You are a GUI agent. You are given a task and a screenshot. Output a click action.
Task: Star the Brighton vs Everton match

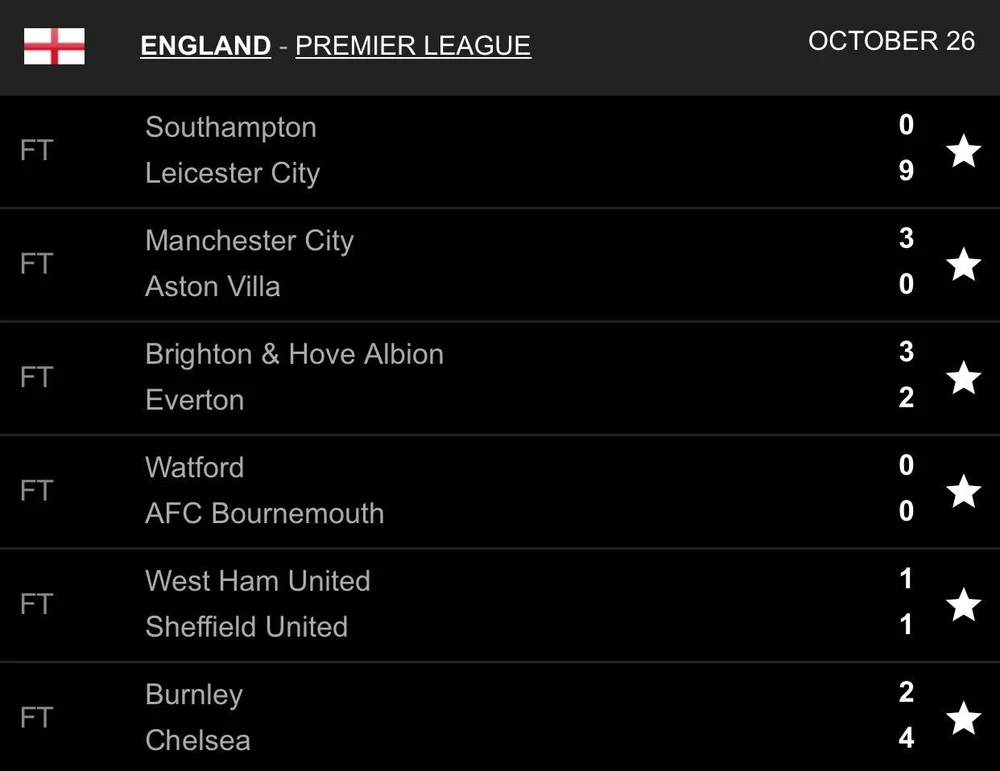click(963, 378)
